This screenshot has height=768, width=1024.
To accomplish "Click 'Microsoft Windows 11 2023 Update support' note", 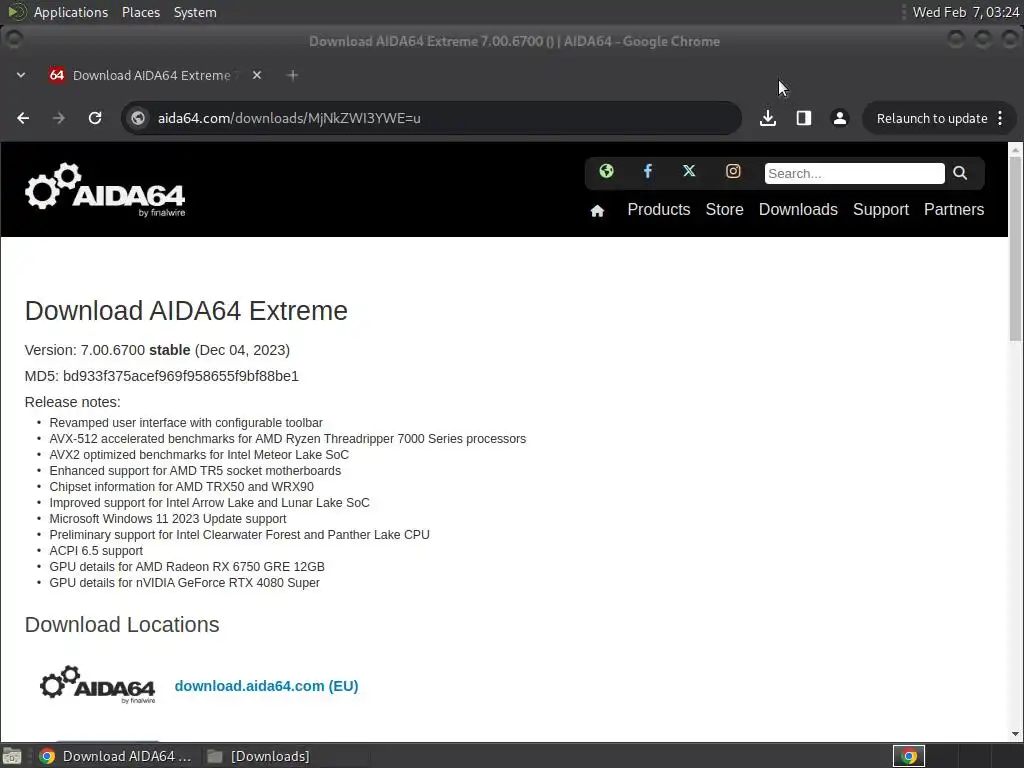I will point(168,519).
